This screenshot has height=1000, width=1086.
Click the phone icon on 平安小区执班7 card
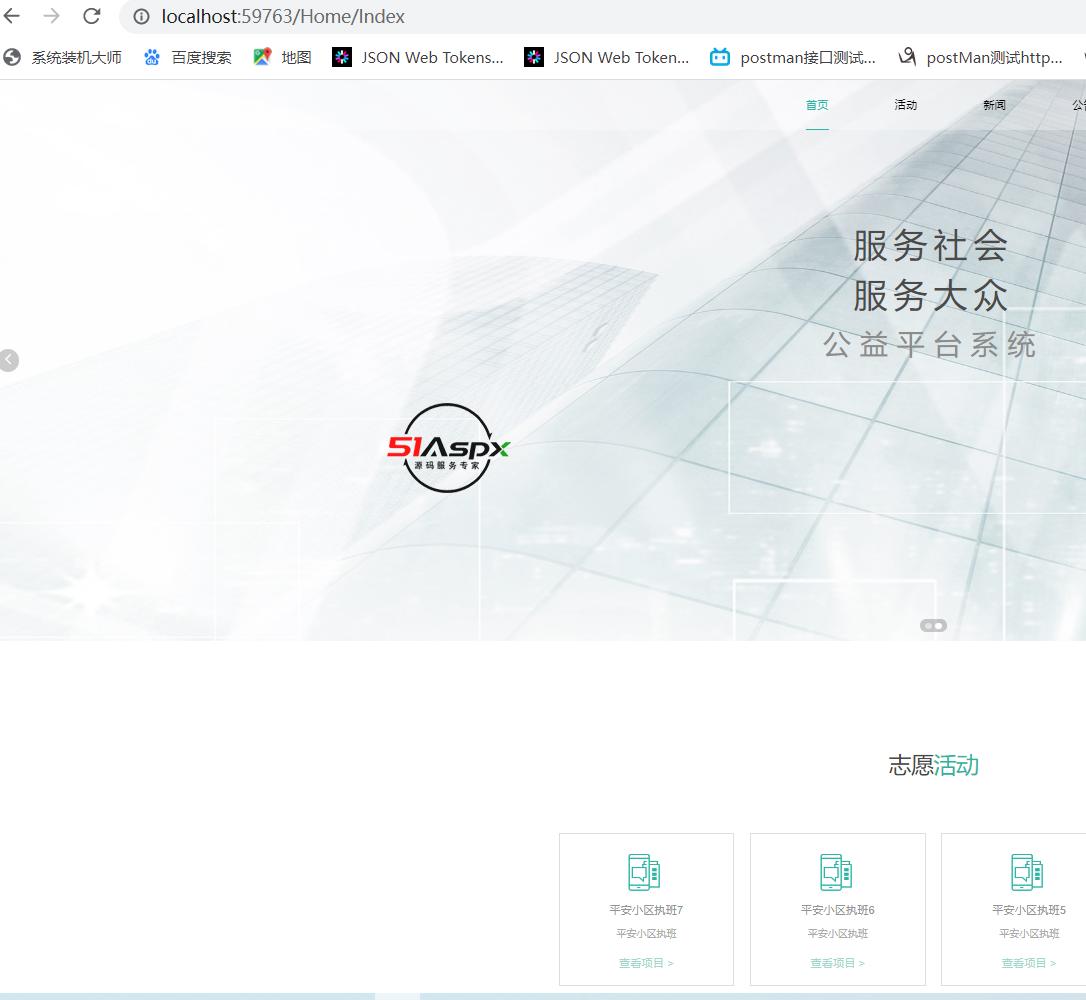pos(644,872)
